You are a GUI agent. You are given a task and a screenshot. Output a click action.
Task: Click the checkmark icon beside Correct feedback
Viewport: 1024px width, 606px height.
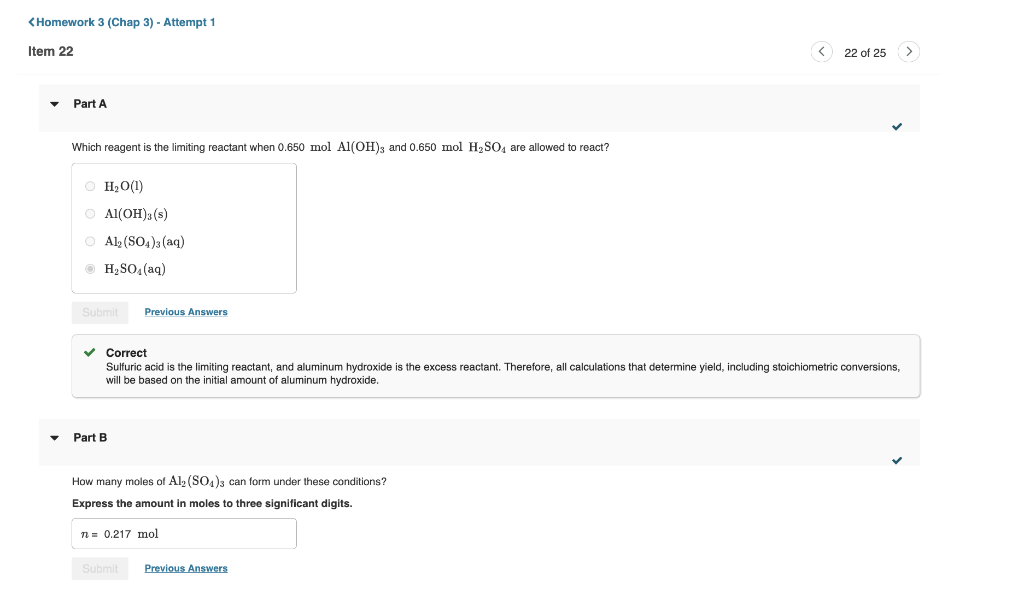(91, 352)
